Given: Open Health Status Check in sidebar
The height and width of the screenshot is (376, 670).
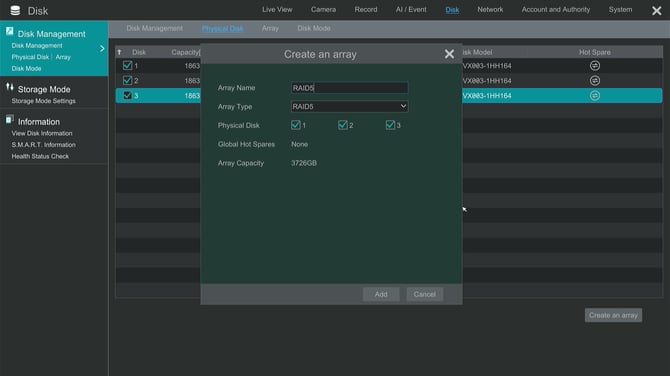Looking at the screenshot, I should [40, 156].
